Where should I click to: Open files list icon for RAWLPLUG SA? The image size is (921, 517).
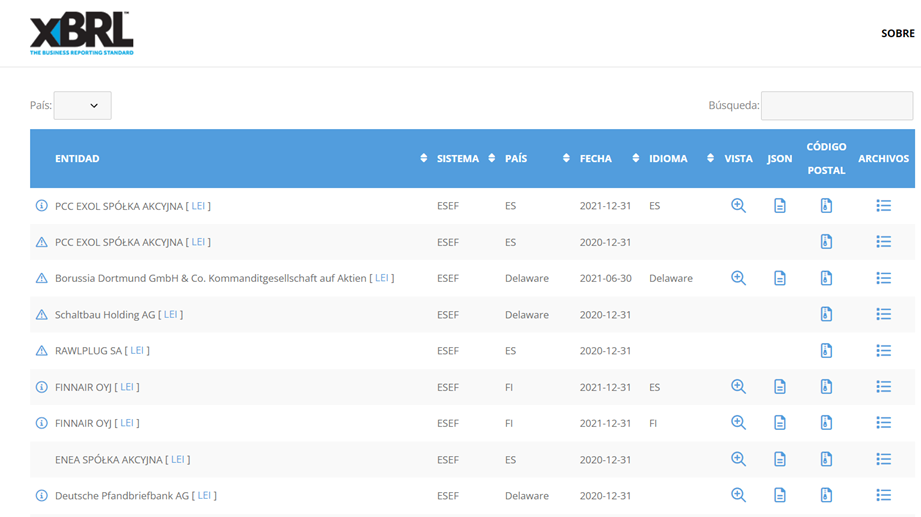(x=883, y=351)
